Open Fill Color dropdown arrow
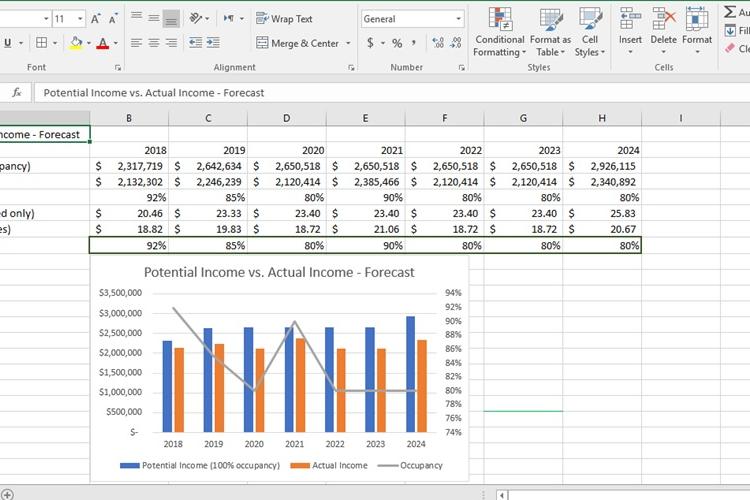Screen dimensions: 750x500 pyautogui.click(x=89, y=43)
